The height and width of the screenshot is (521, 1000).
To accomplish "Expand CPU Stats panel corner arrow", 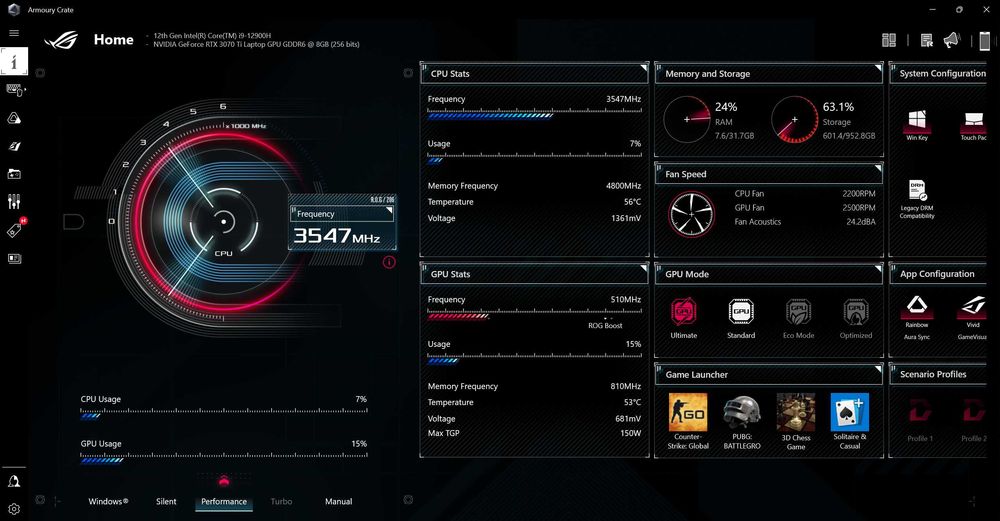I will [x=643, y=68].
